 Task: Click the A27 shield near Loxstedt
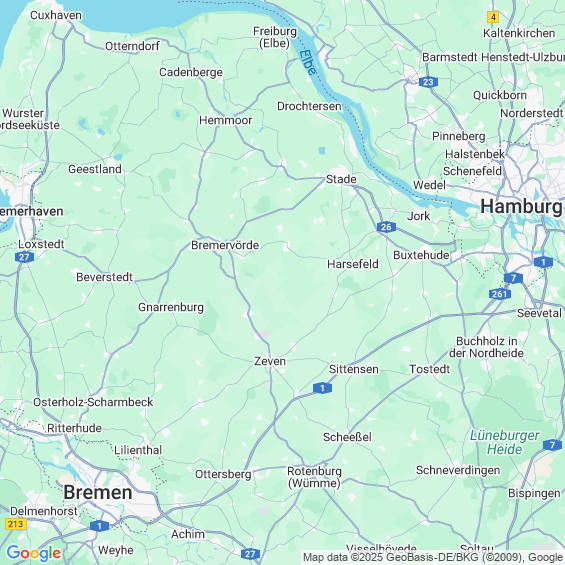[x=25, y=257]
